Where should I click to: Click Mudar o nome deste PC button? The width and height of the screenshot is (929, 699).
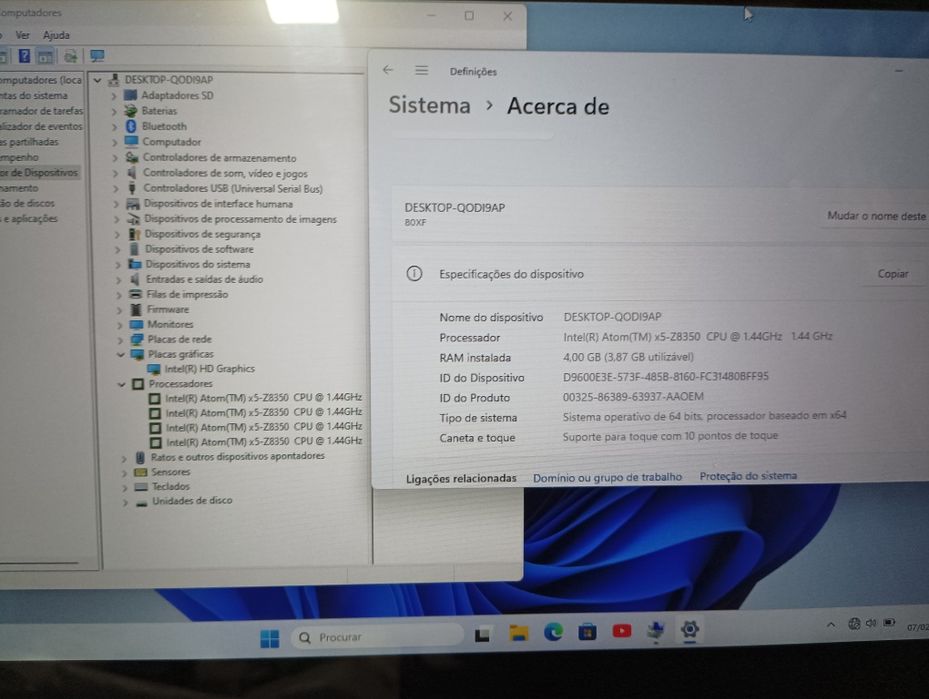pyautogui.click(x=876, y=216)
